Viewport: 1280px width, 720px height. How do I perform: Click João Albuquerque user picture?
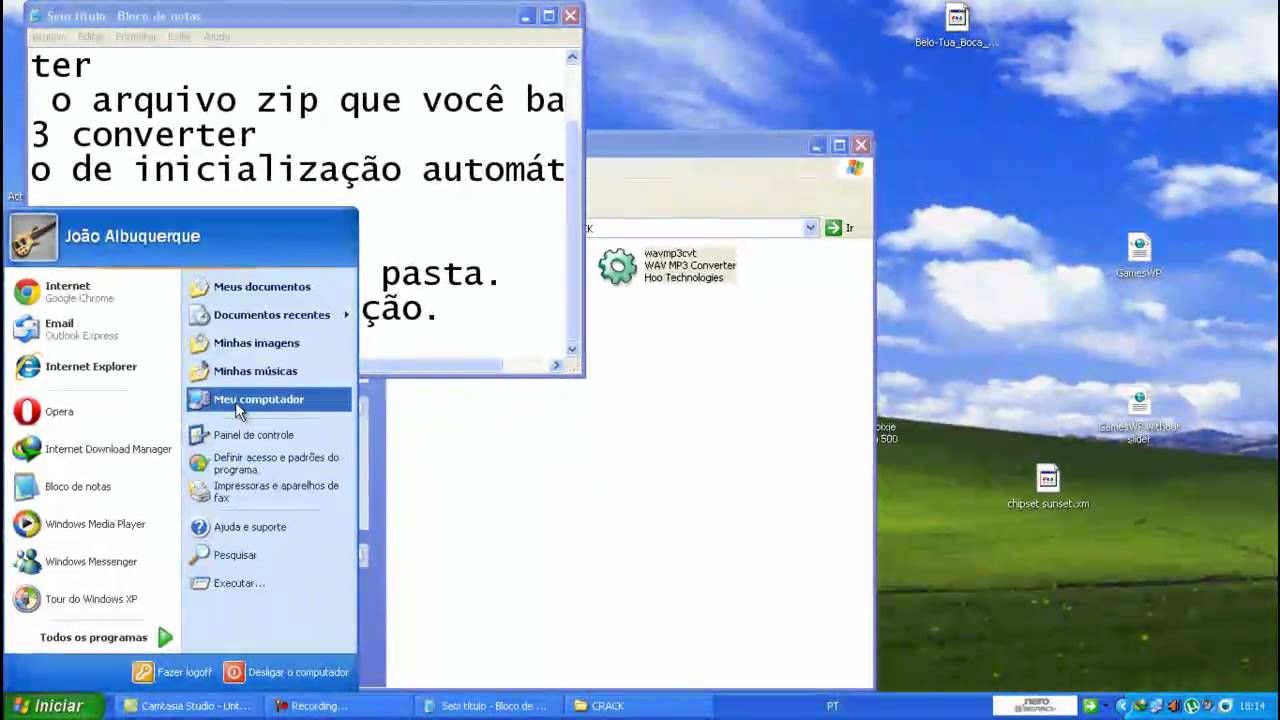[33, 237]
